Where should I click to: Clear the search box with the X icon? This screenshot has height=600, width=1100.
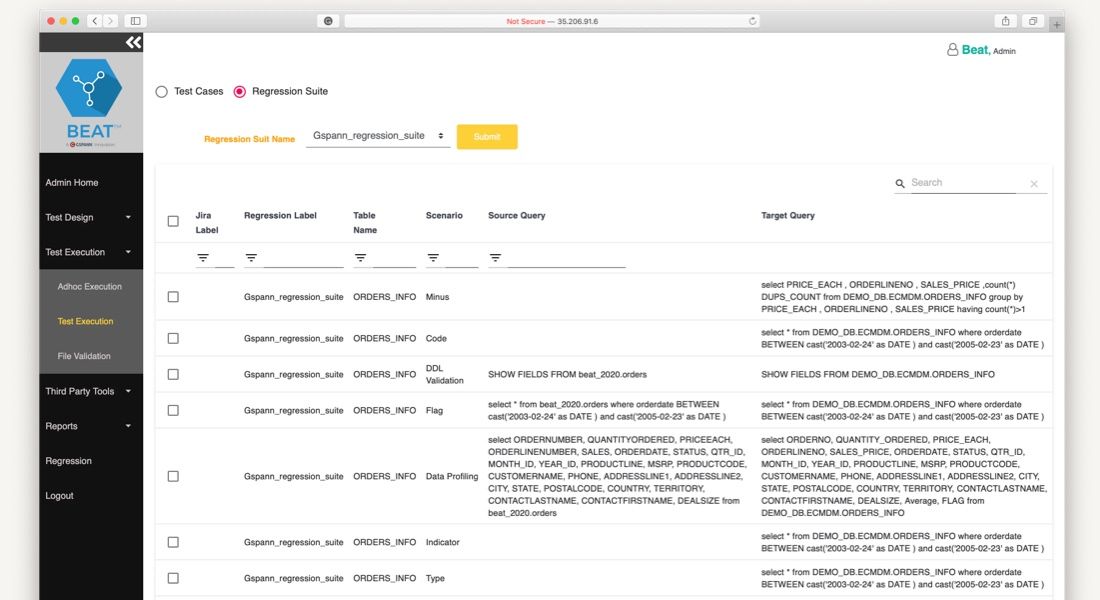[1034, 183]
